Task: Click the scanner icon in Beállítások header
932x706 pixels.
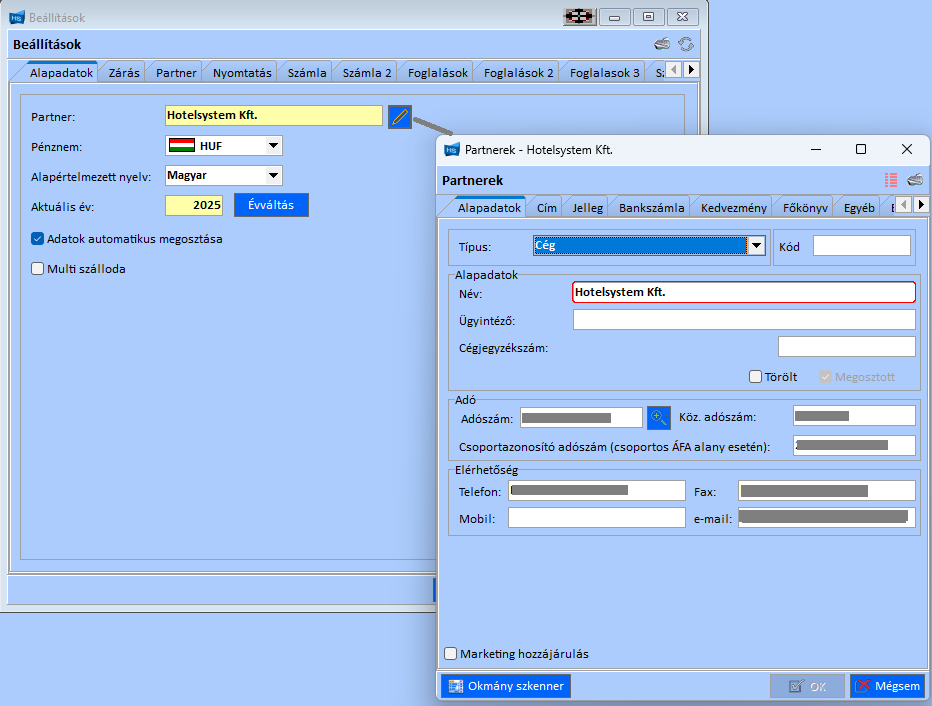Action: 662,44
